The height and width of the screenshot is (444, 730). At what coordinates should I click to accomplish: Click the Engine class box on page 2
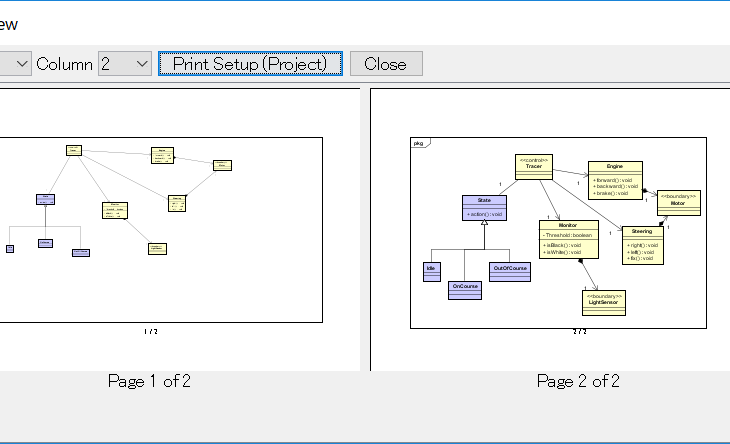click(615, 178)
